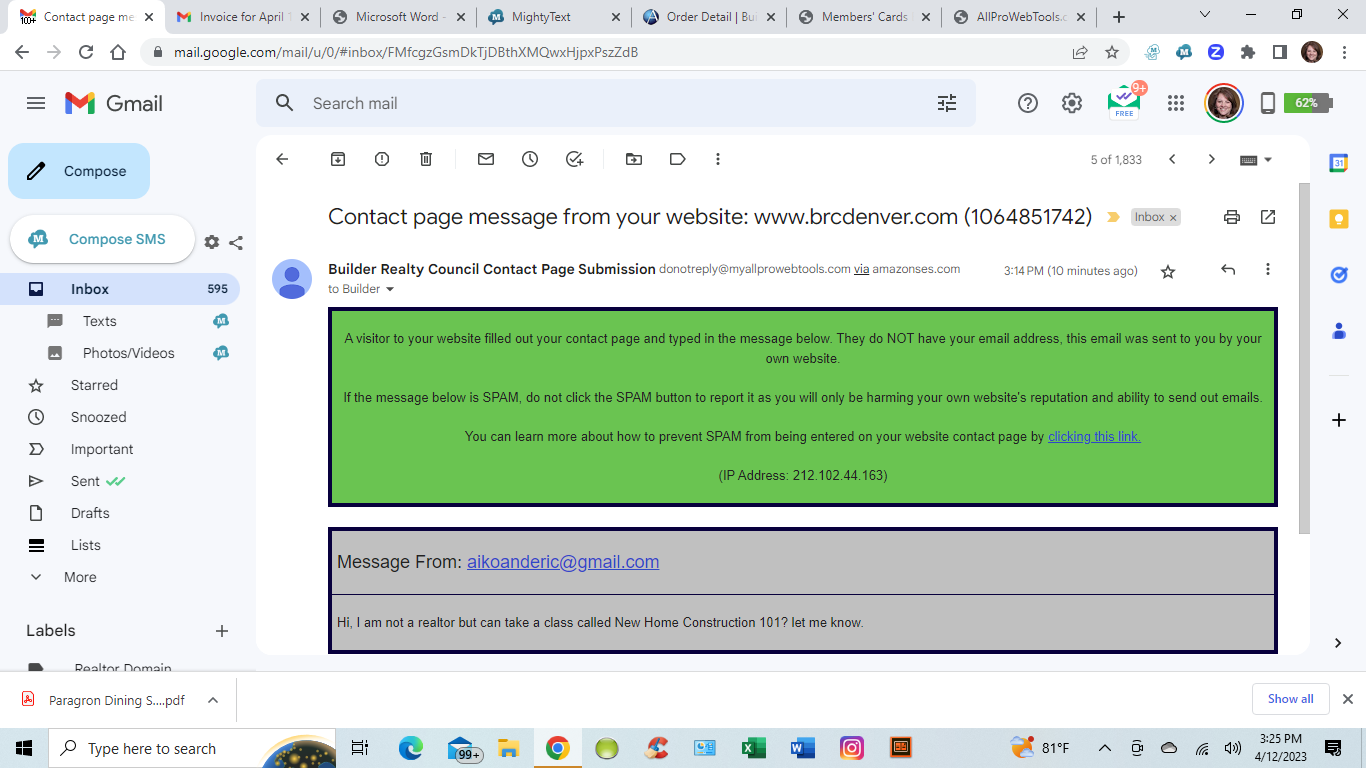Remove the Inbox label chip
The height and width of the screenshot is (768, 1366).
(x=1173, y=217)
